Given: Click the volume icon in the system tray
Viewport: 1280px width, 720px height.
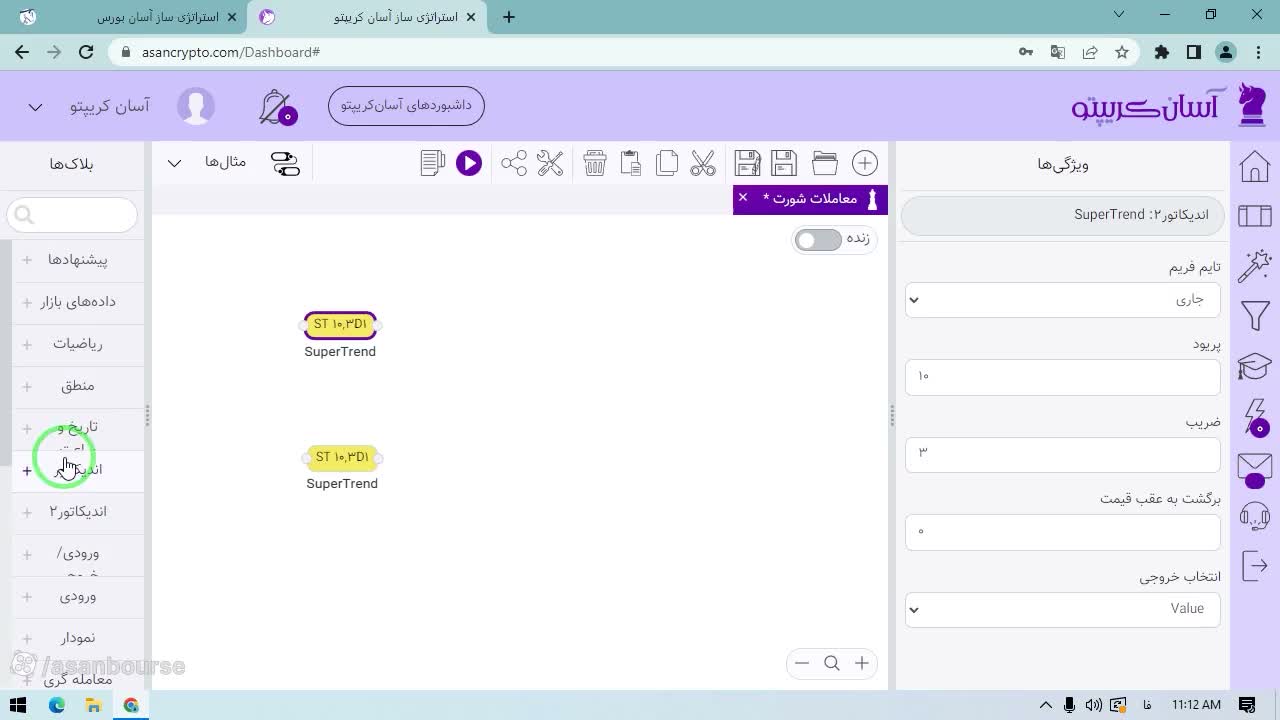Looking at the screenshot, I should click(x=1094, y=705).
